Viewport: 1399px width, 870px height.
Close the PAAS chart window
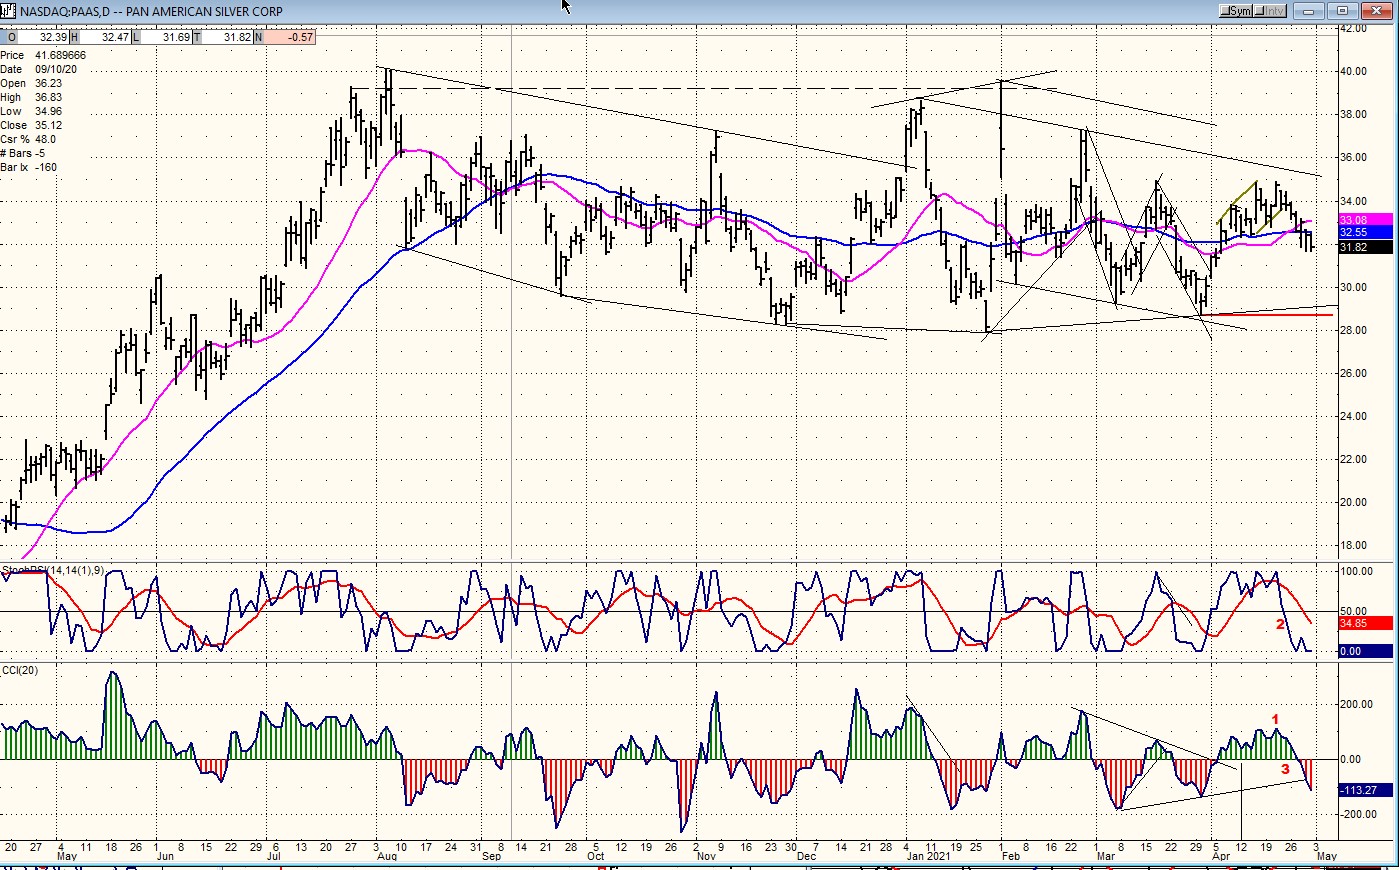[x=1378, y=11]
